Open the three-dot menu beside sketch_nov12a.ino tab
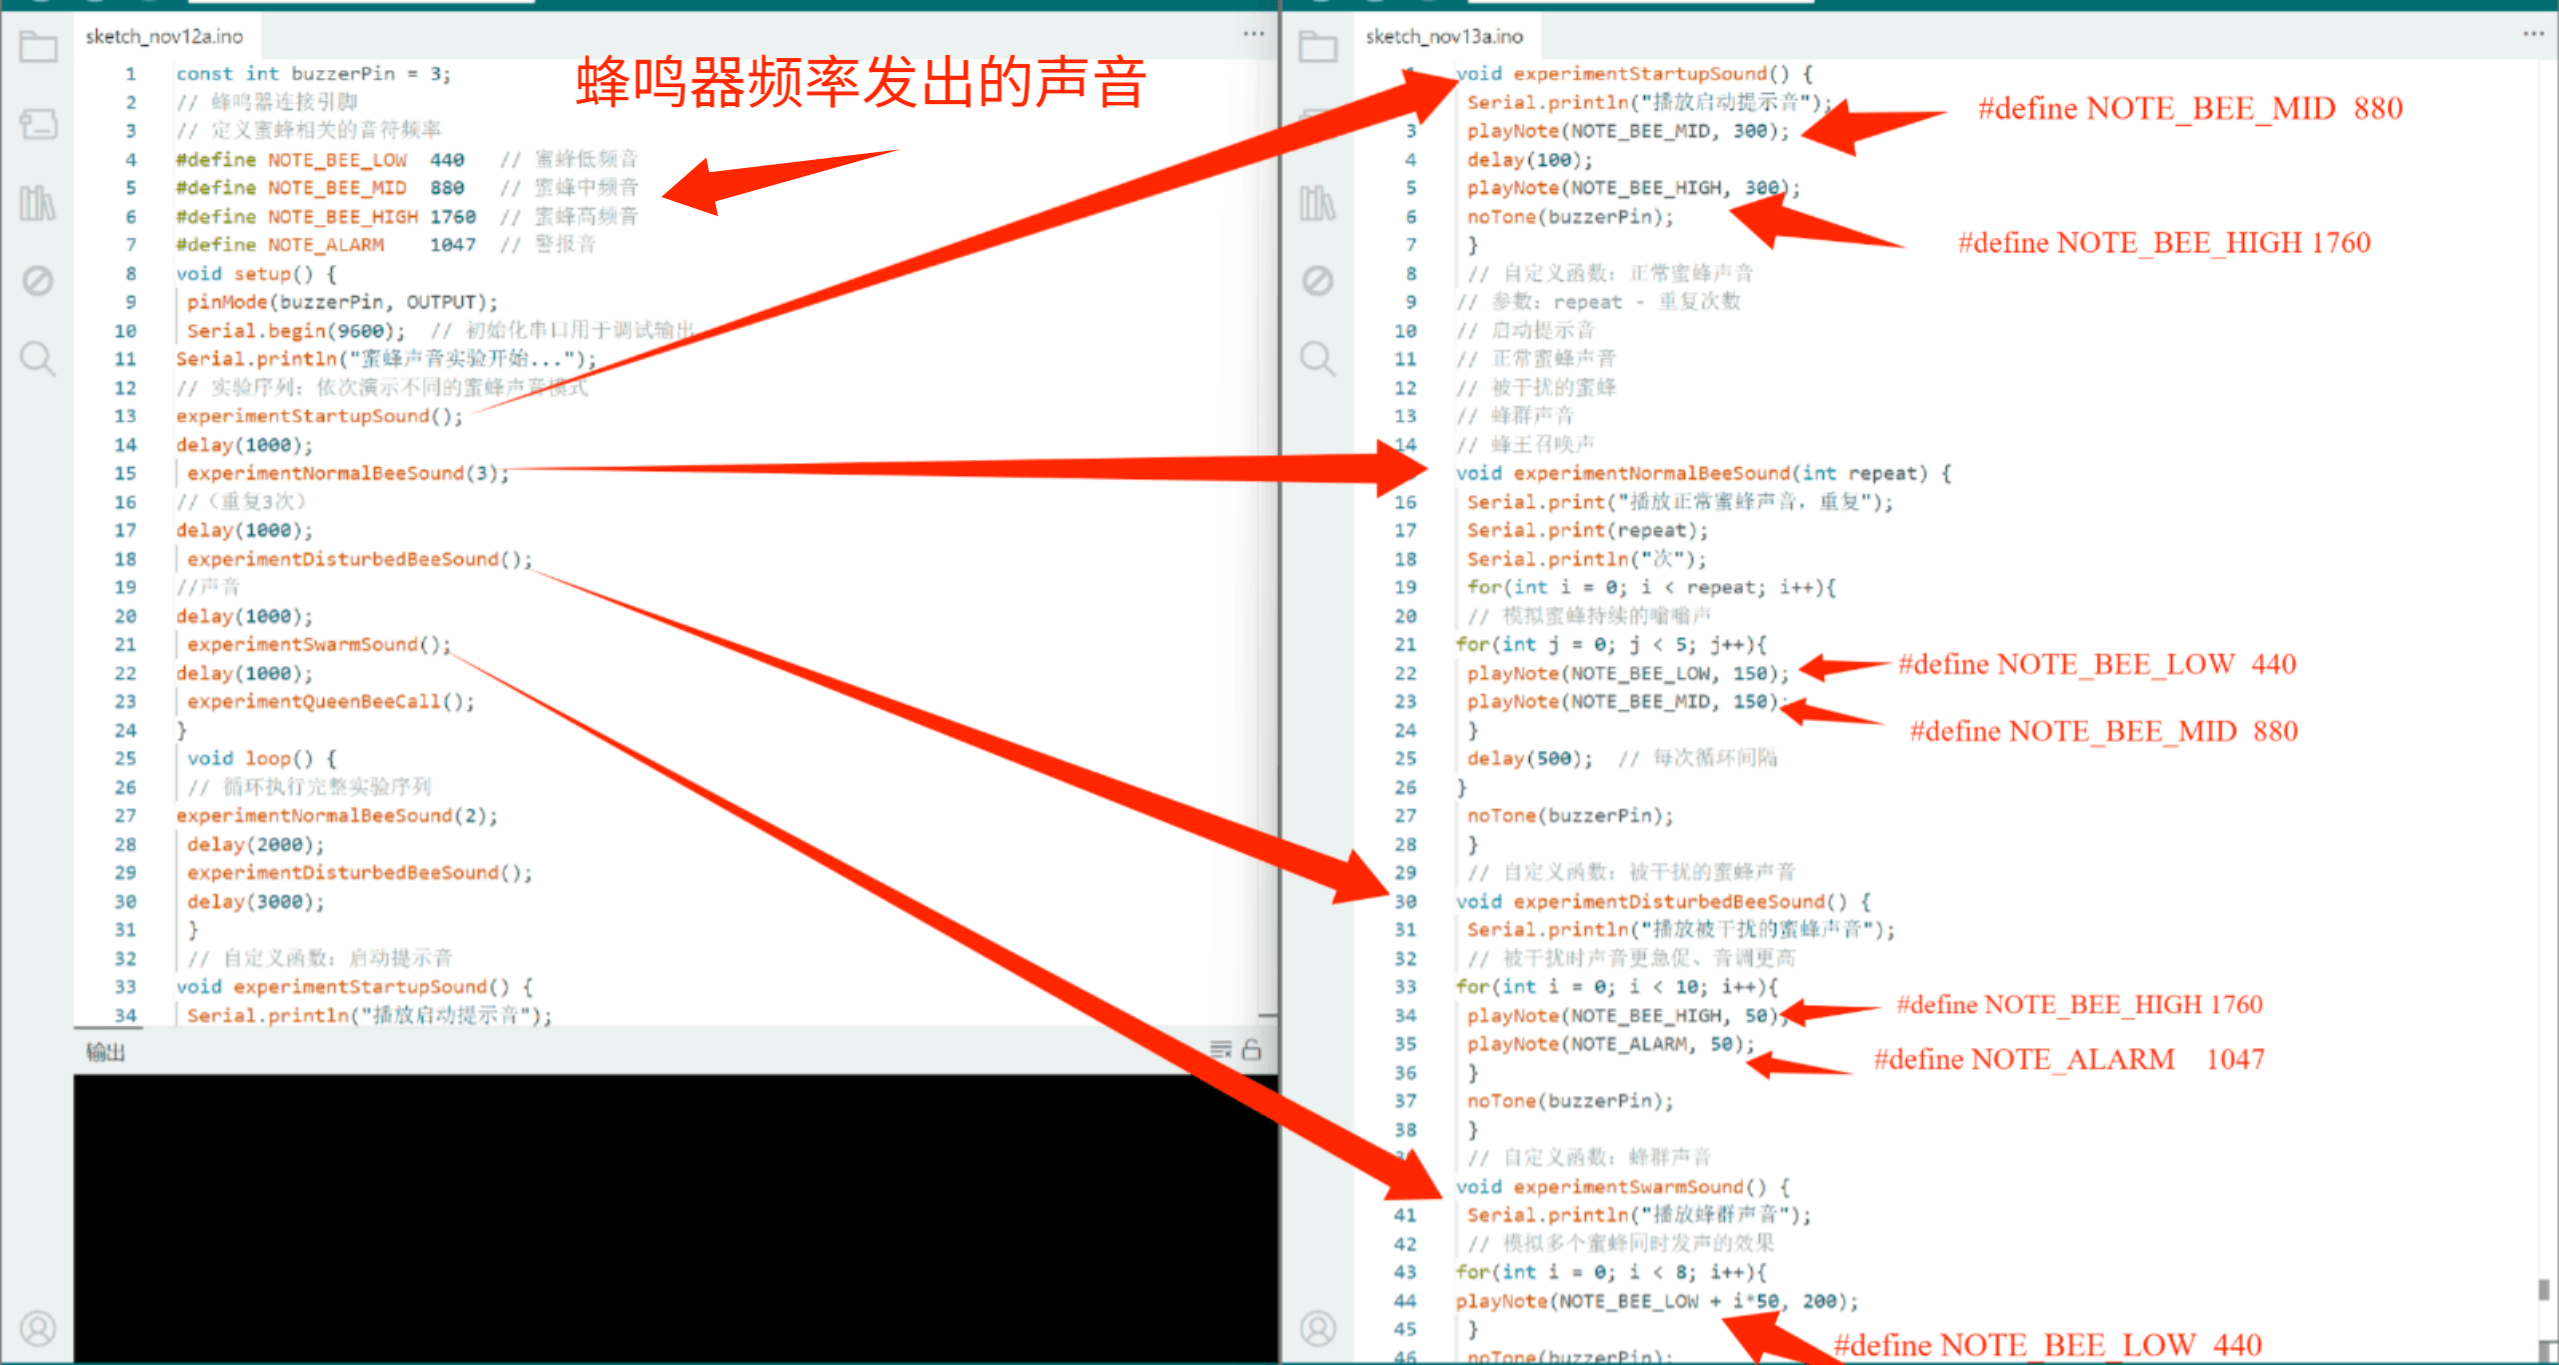Viewport: 2559px width, 1365px height. point(1253,34)
